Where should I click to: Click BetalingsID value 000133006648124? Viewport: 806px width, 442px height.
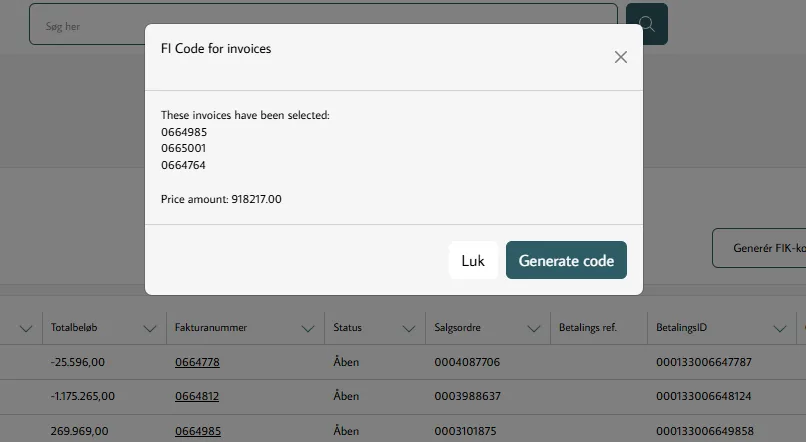[703, 396]
